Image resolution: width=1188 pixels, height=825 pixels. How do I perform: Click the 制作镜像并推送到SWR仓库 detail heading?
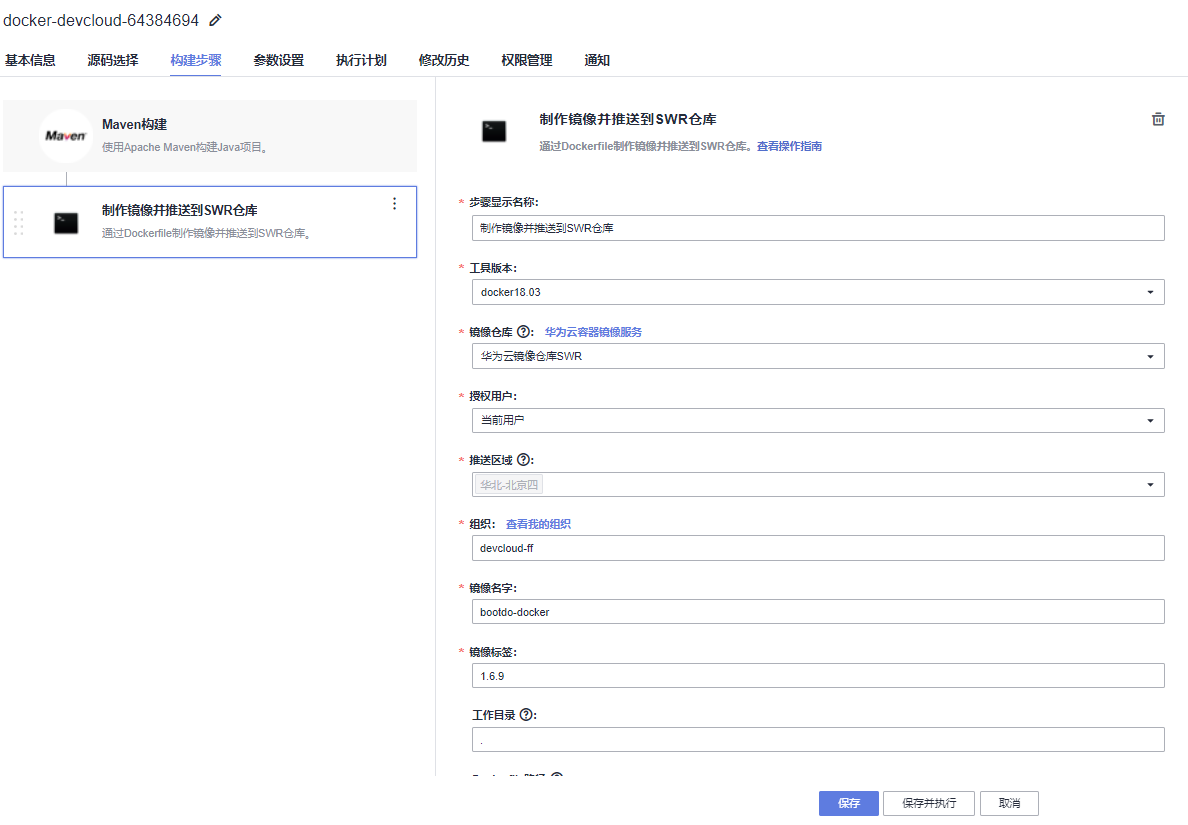click(x=627, y=119)
